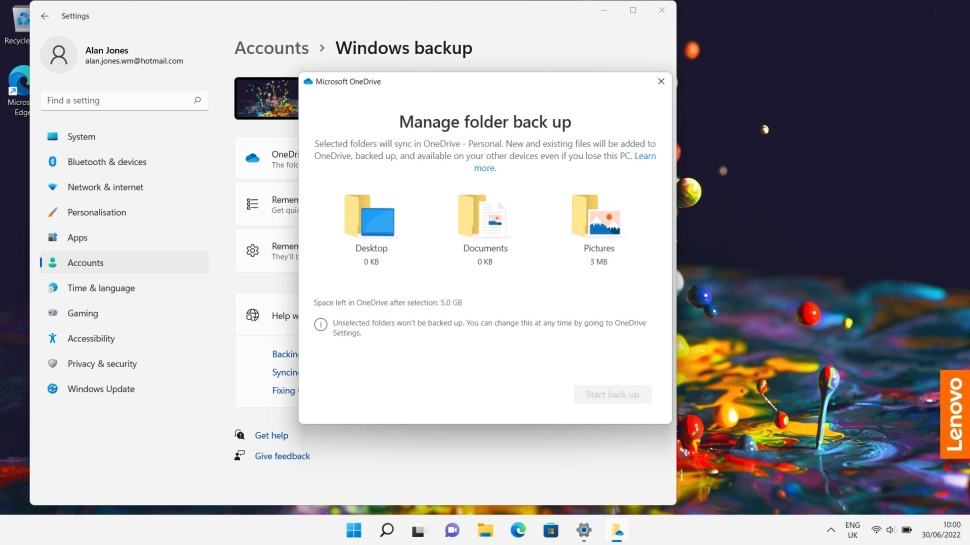Screen dimensions: 970x545
Task: Click the Find a setting search box
Action: (124, 100)
